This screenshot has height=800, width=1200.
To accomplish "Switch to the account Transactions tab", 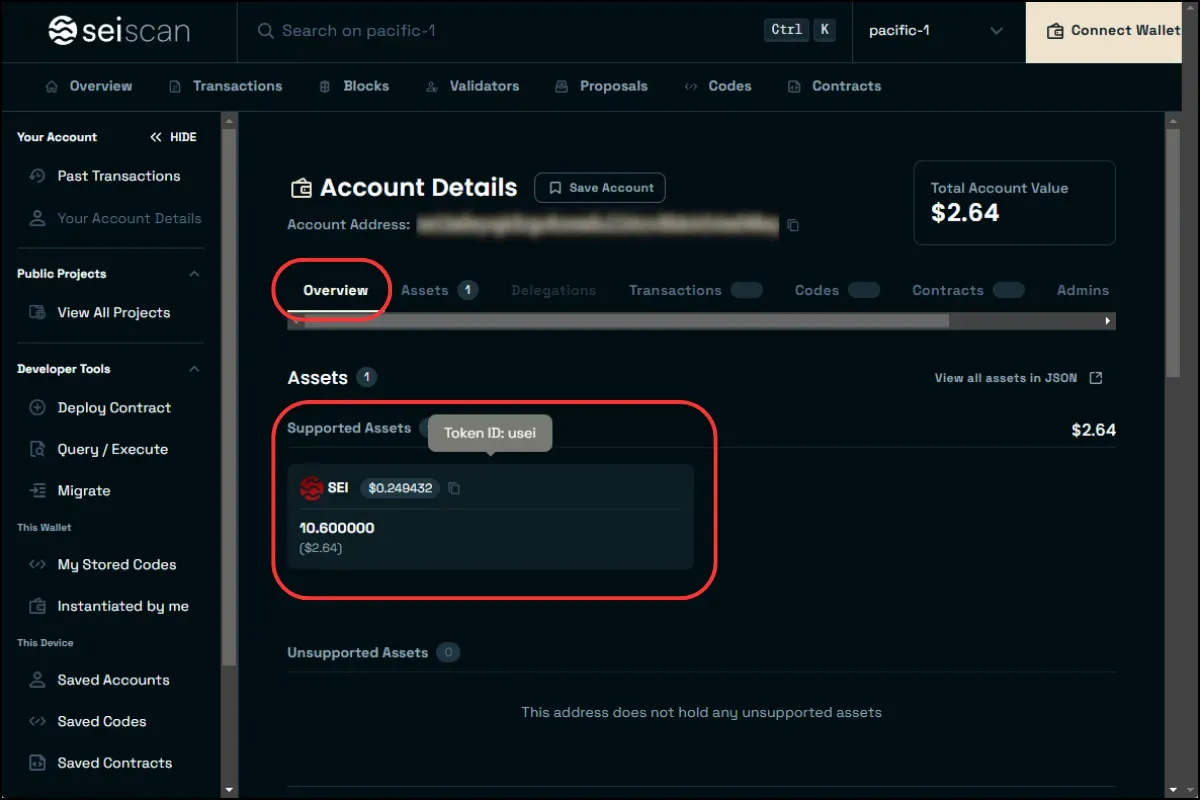I will 695,290.
